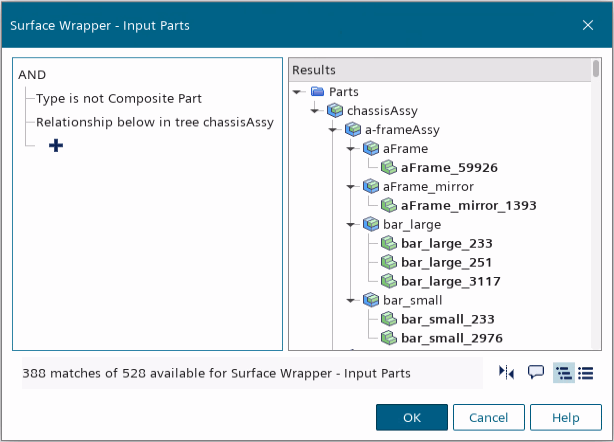The width and height of the screenshot is (614, 442).
Task: Click the Results panel vertical scrollbar
Action: (596, 71)
